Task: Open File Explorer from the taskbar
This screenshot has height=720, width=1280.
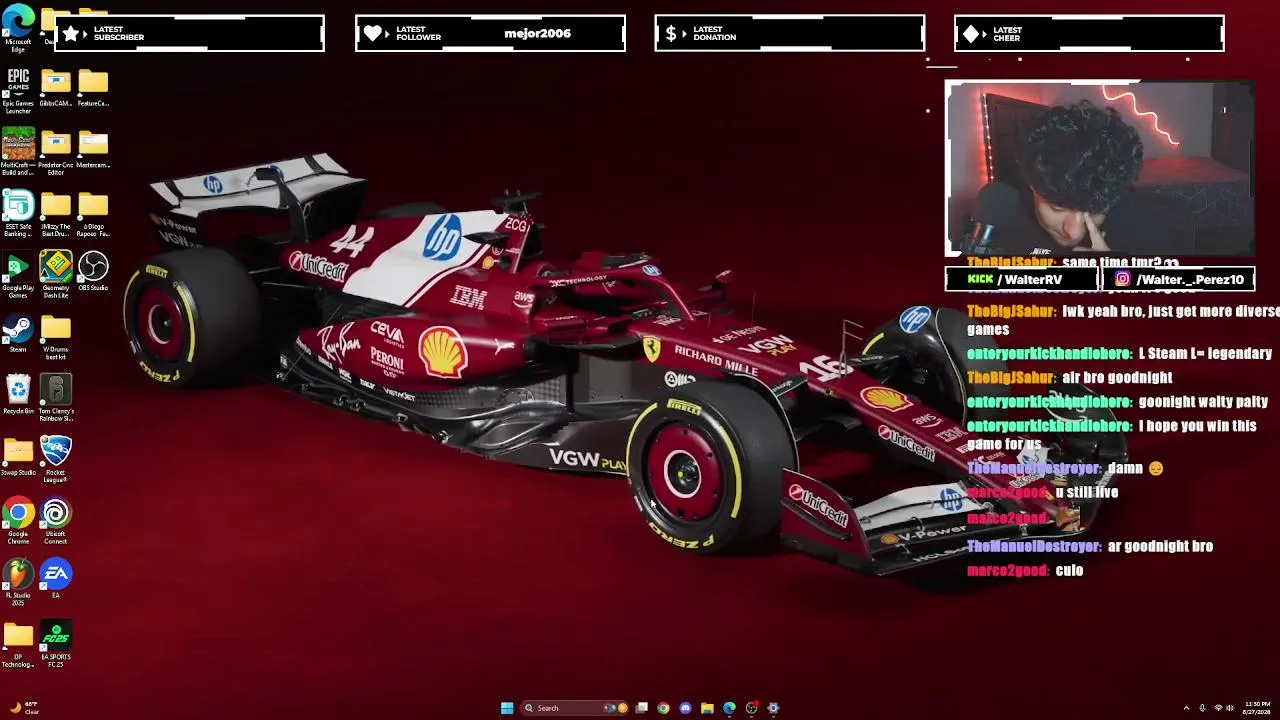Action: point(707,708)
